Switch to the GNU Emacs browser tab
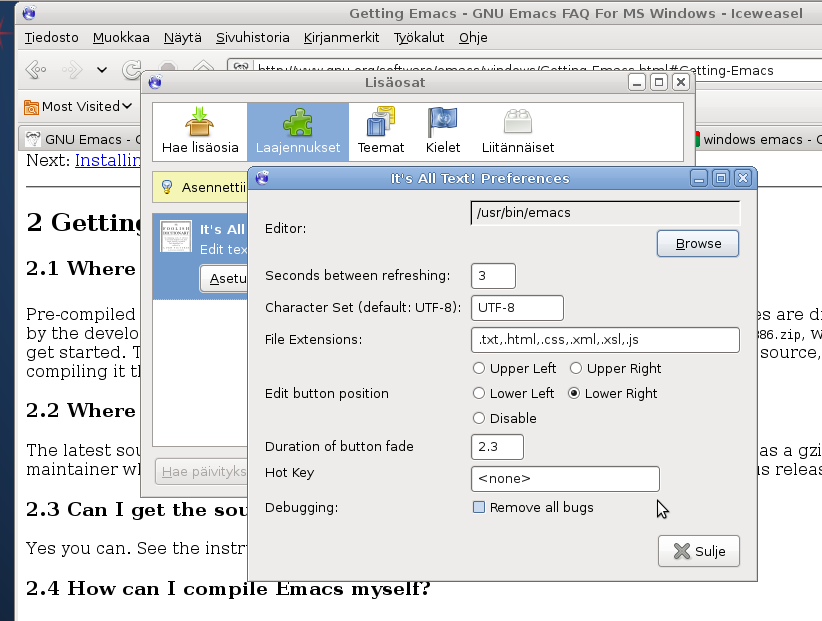This screenshot has width=822, height=621. tap(80, 139)
